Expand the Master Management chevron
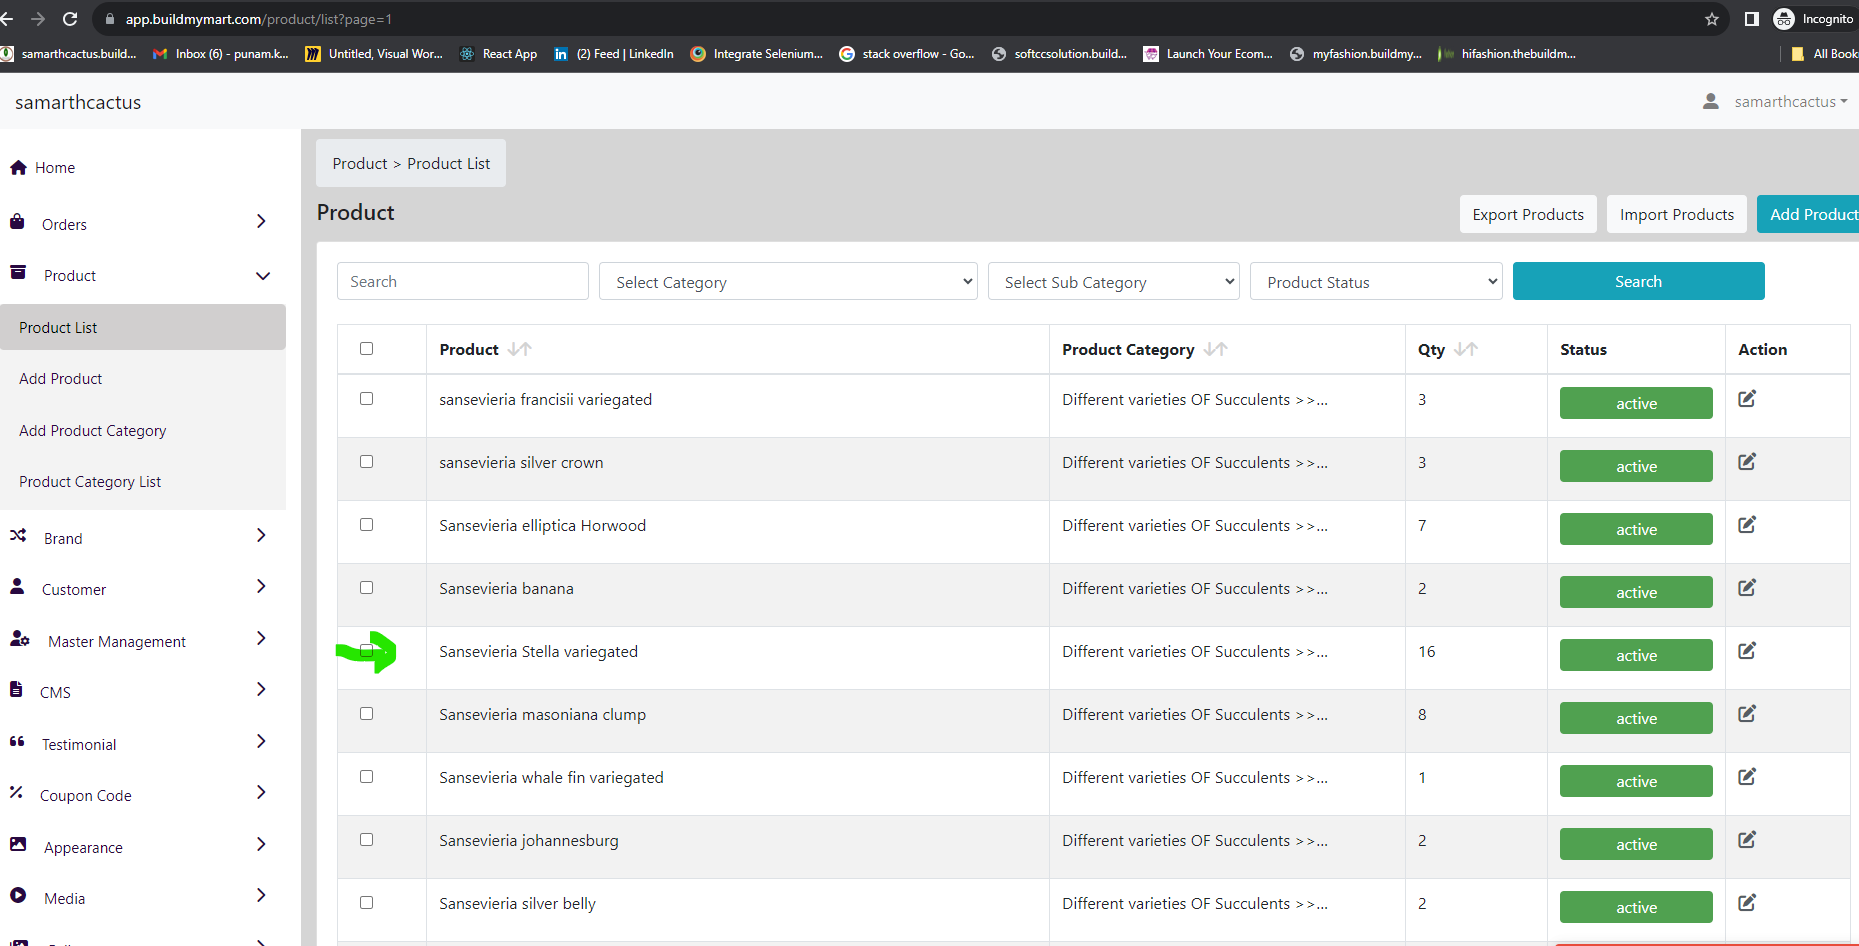Viewport: 1859px width, 946px height. 261,639
